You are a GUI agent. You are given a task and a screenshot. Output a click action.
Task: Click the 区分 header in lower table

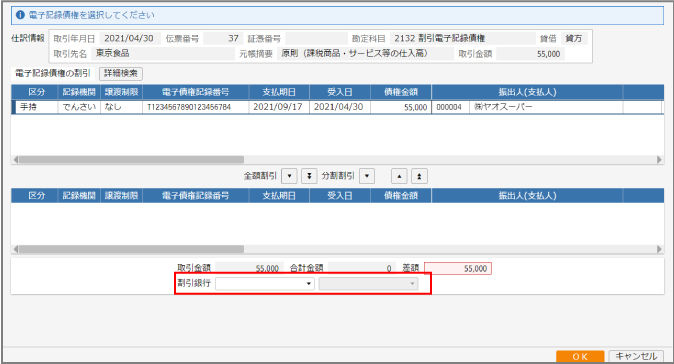tap(37, 196)
